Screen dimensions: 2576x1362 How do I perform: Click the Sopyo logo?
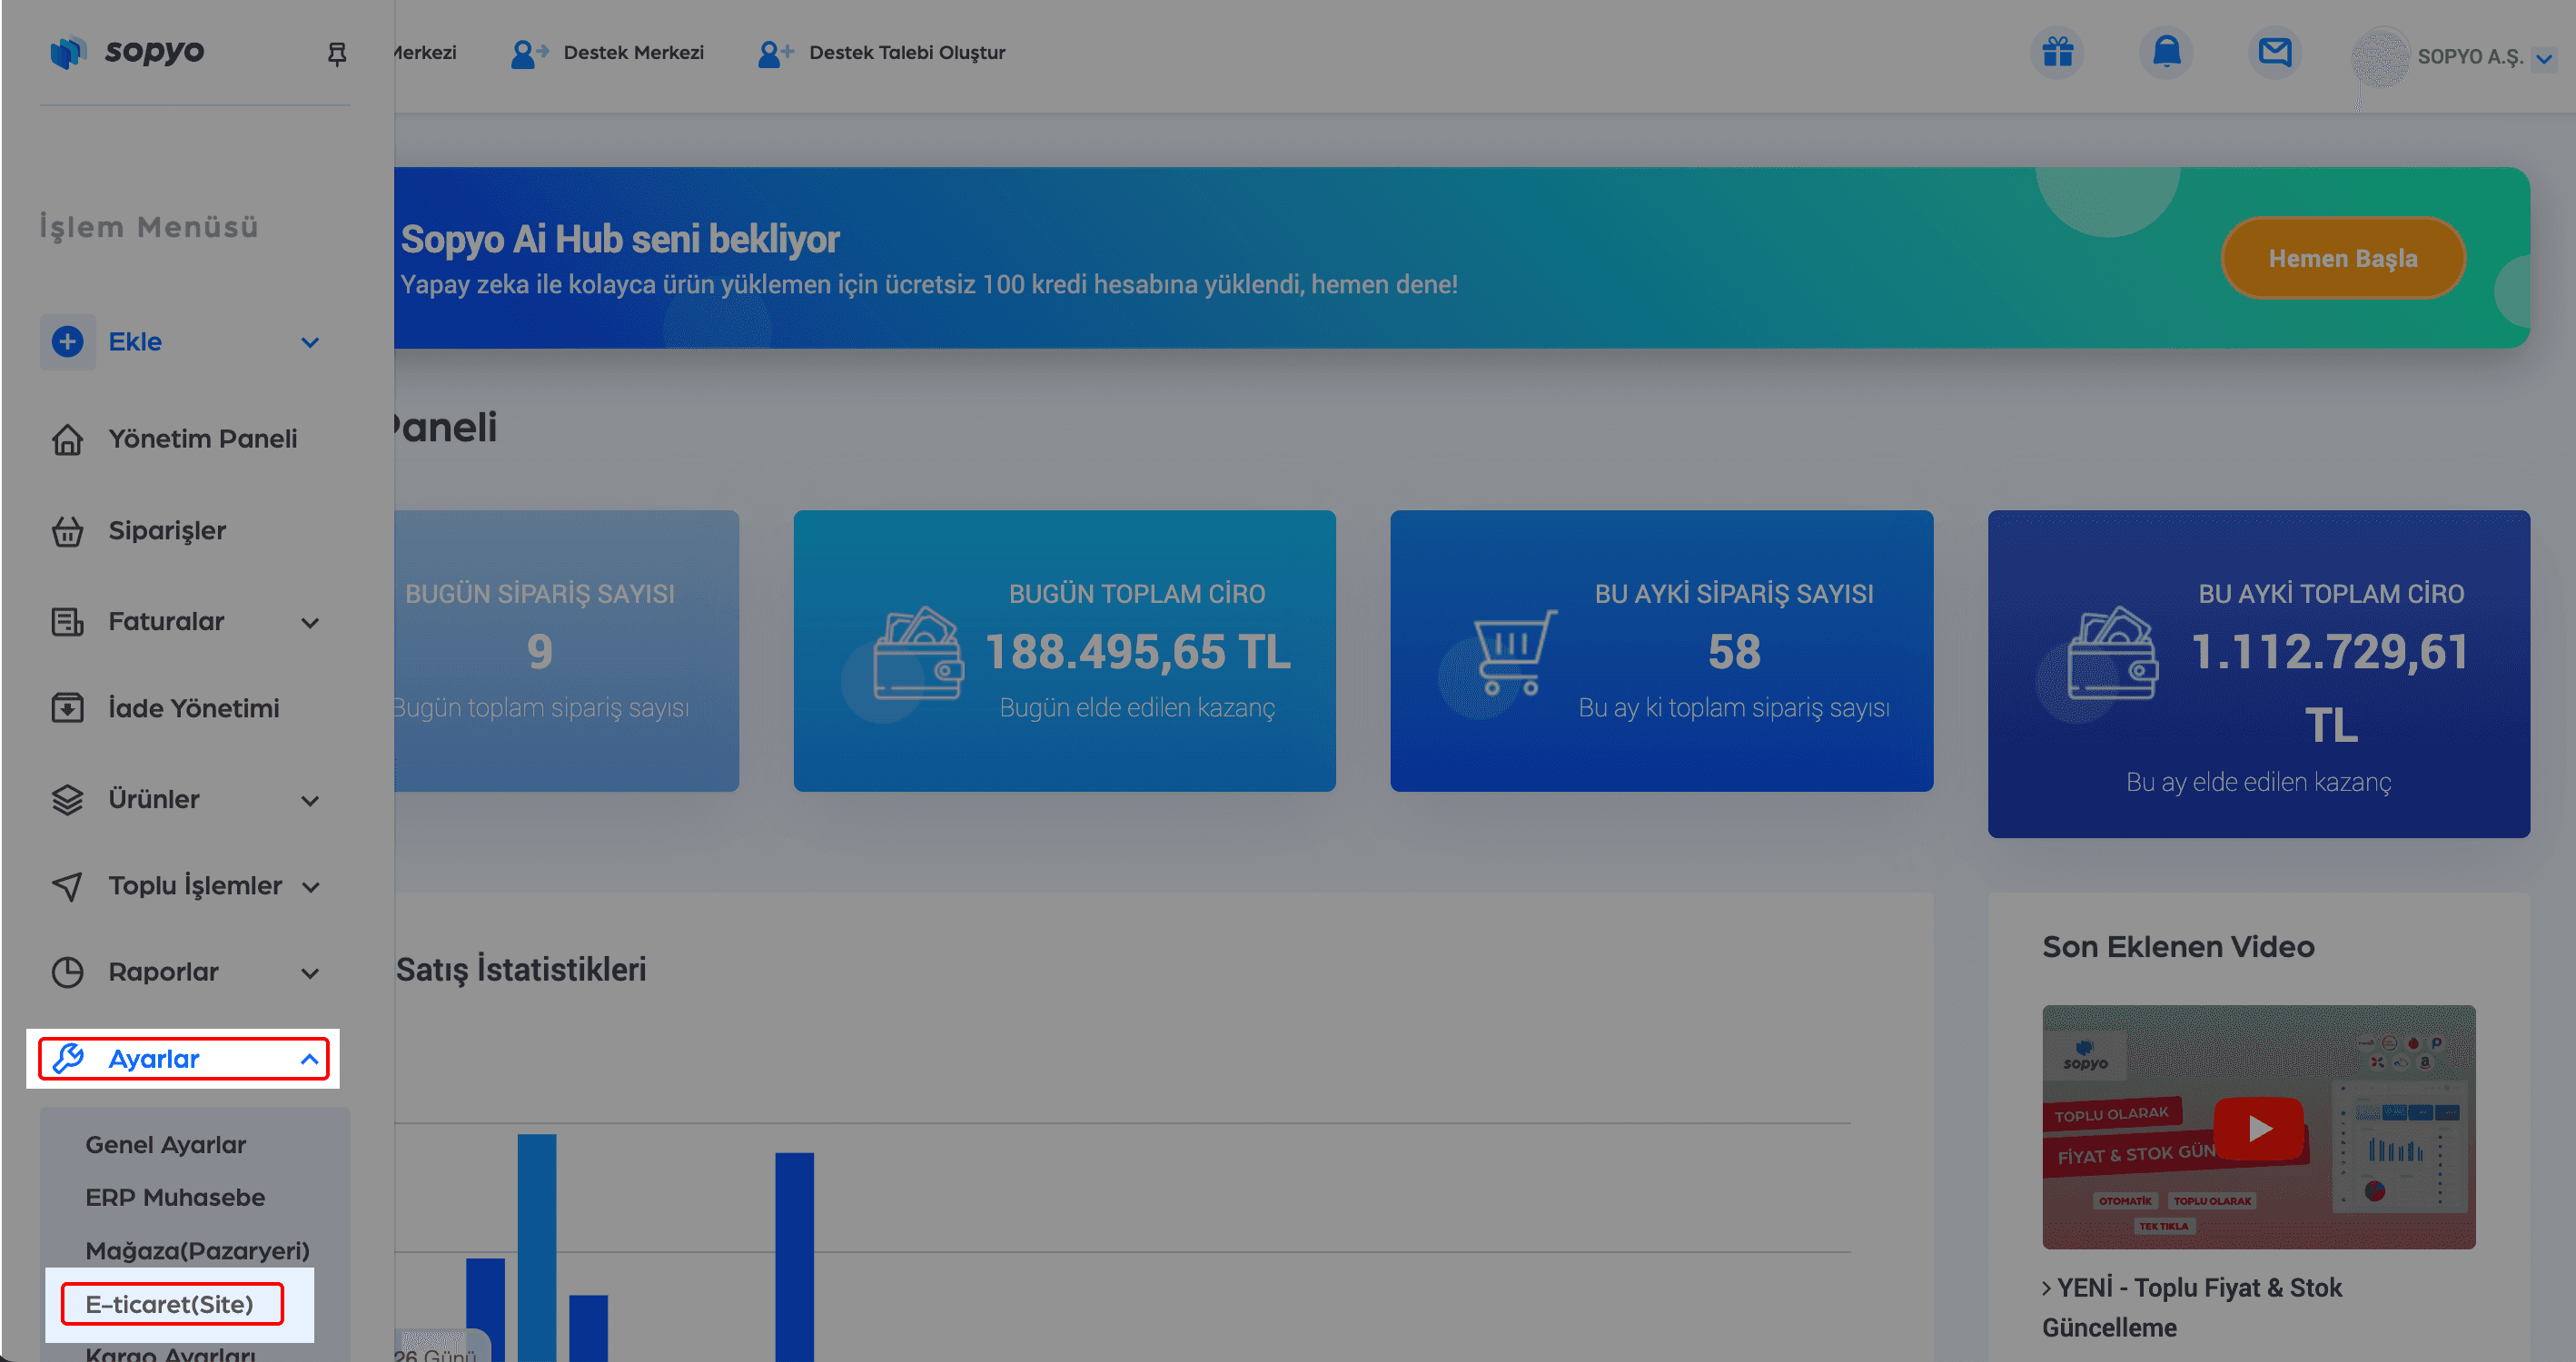click(x=128, y=52)
